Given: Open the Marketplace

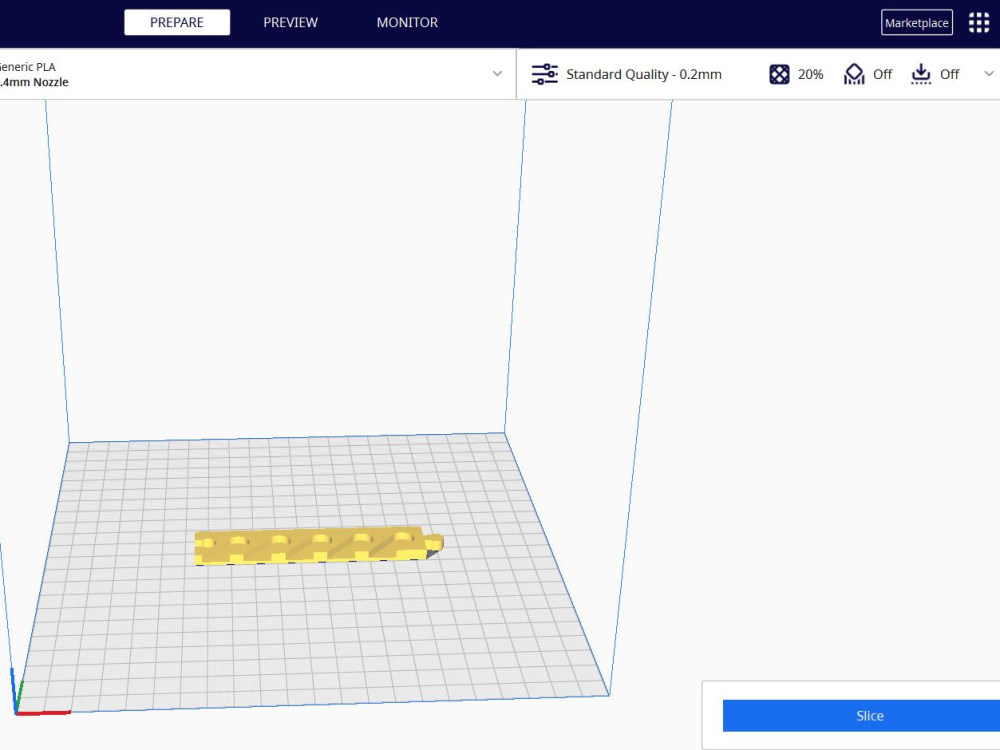Looking at the screenshot, I should pos(915,21).
